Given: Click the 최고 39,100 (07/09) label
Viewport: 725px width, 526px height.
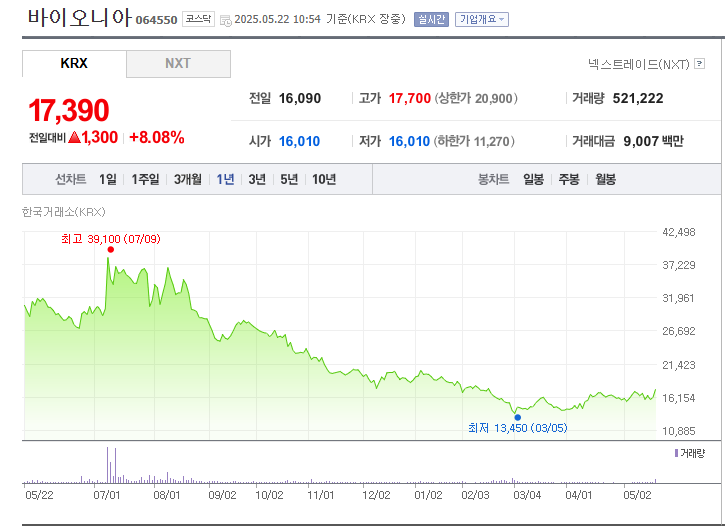Looking at the screenshot, I should [x=111, y=239].
